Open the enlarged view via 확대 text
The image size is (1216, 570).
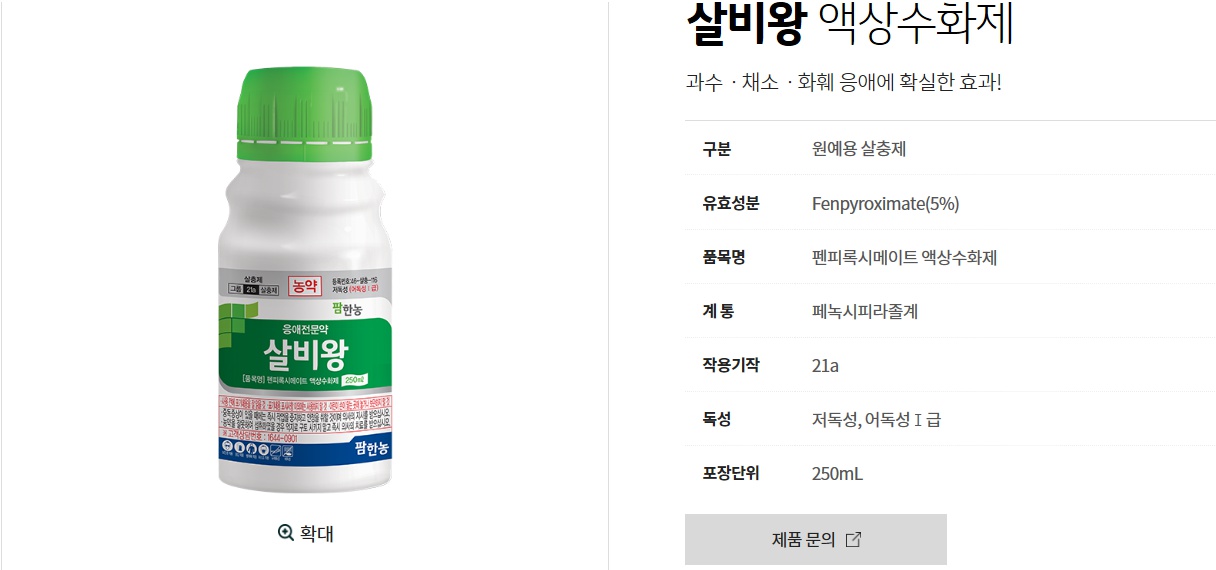tap(316, 534)
